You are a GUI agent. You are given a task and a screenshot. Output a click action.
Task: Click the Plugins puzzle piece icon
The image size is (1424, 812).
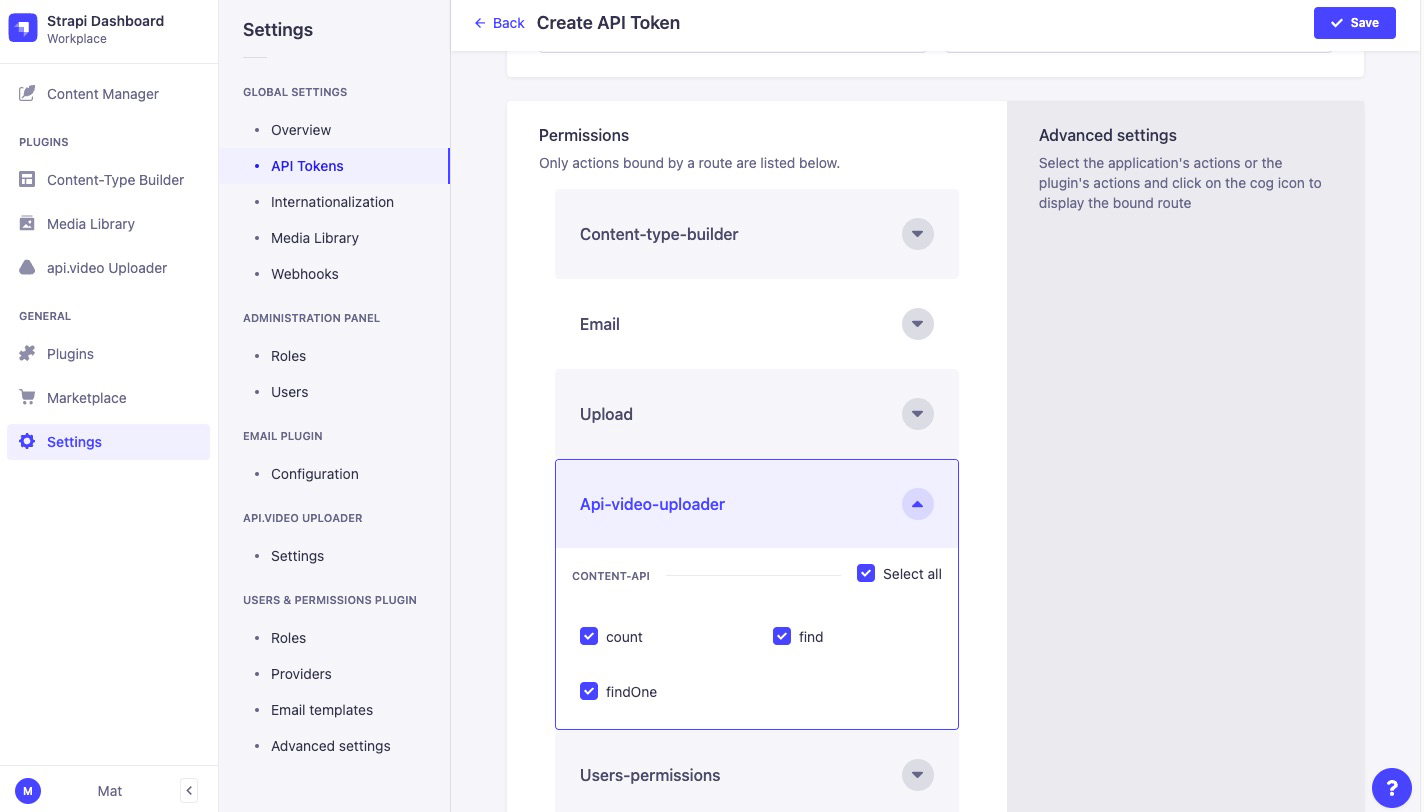27,354
